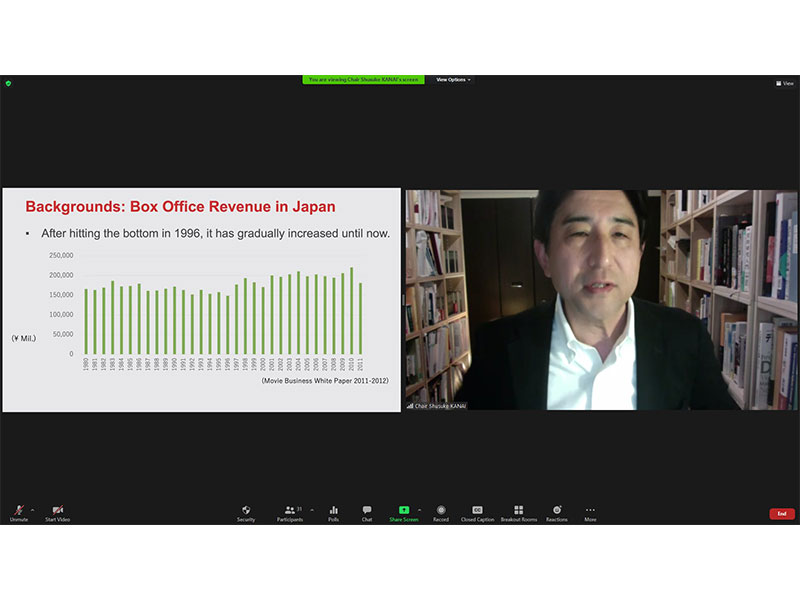Open the Chat panel
The width and height of the screenshot is (800, 600).
367,512
